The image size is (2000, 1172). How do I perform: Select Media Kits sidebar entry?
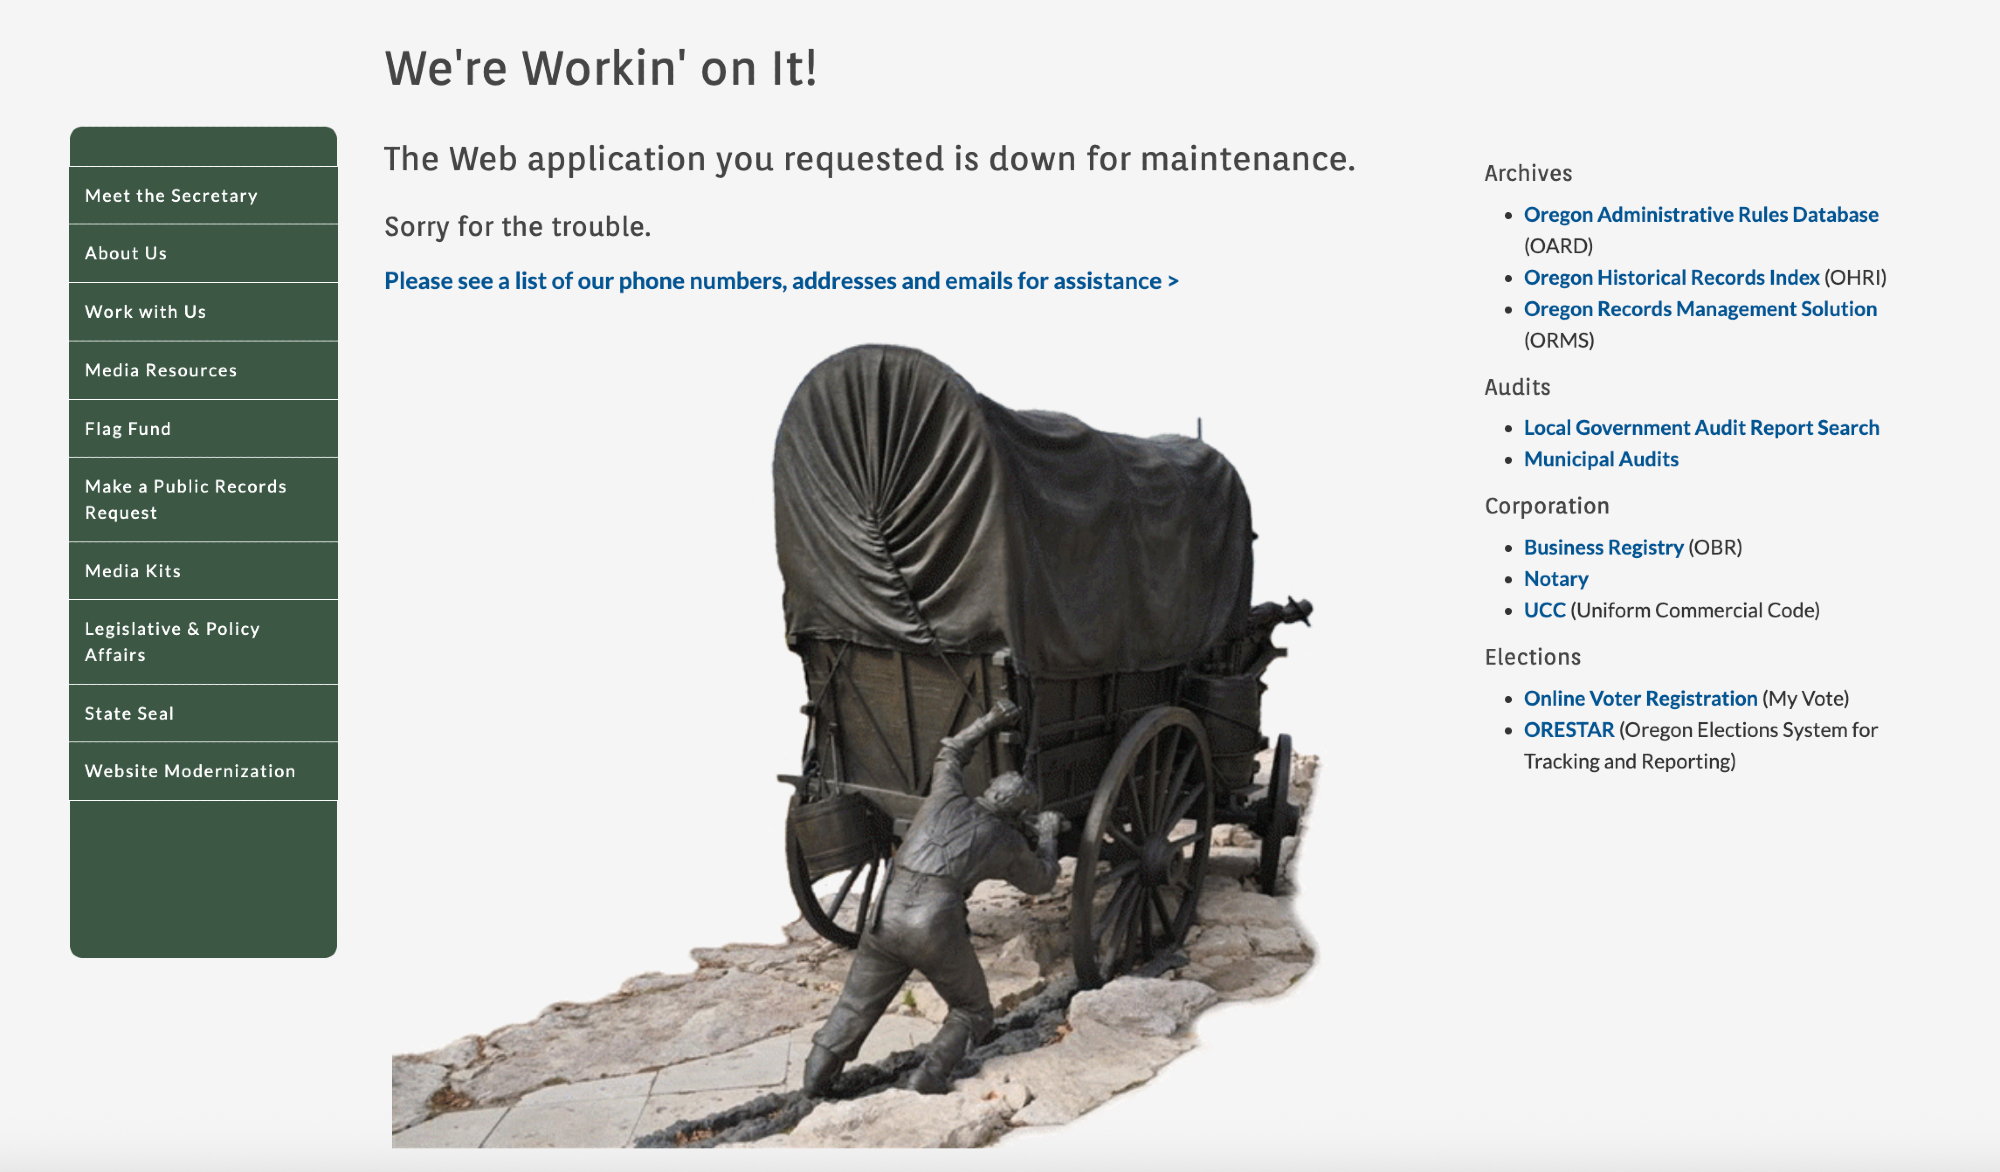pyautogui.click(x=133, y=571)
